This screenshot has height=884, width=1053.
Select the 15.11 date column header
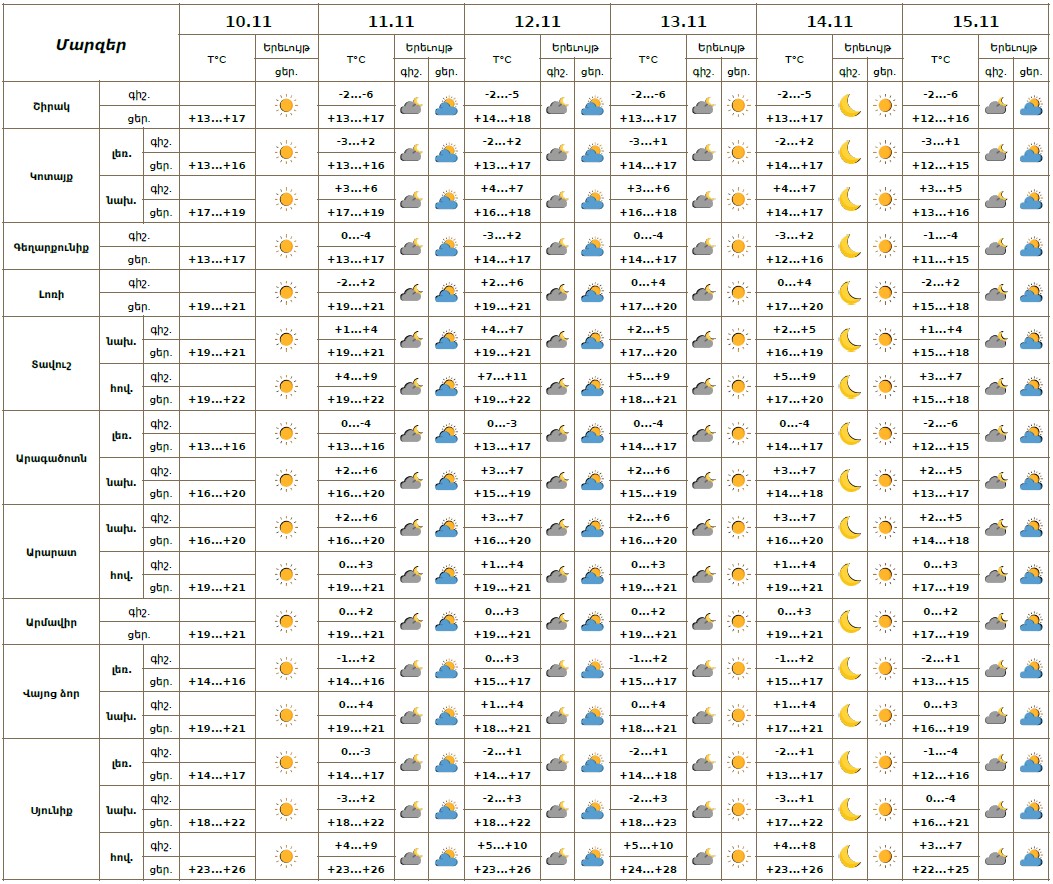pos(975,20)
